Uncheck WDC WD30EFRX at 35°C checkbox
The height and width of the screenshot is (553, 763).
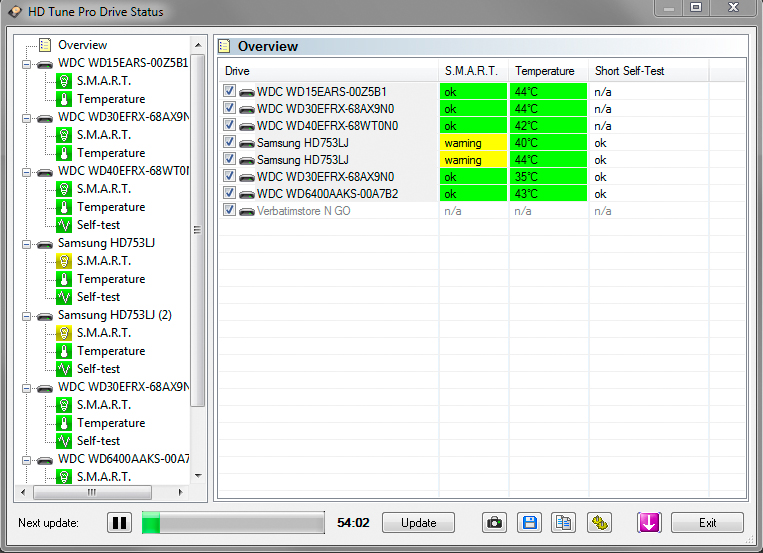pyautogui.click(x=229, y=176)
